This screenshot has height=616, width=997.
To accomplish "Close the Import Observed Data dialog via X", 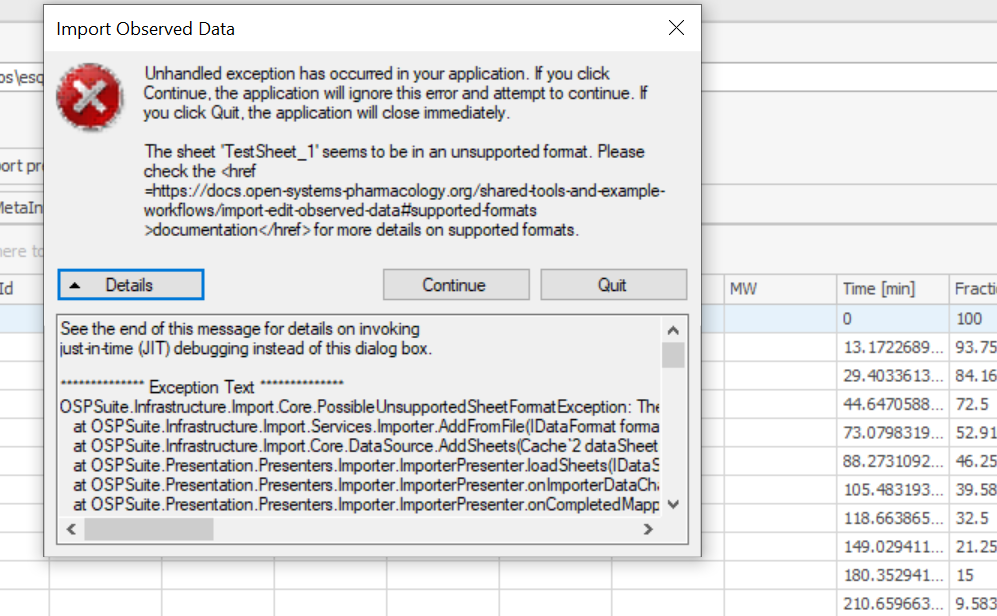I will (676, 28).
